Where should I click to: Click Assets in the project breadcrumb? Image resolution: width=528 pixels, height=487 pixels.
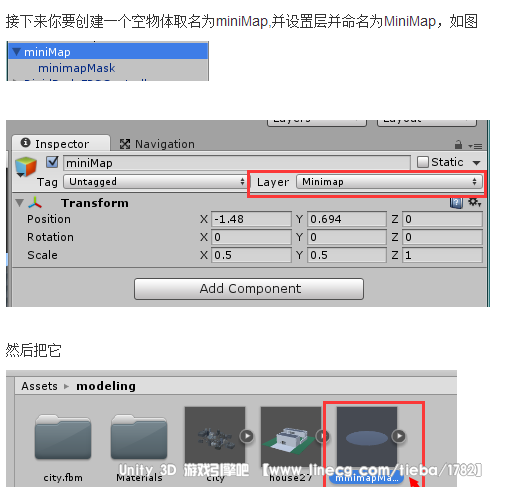point(39,386)
